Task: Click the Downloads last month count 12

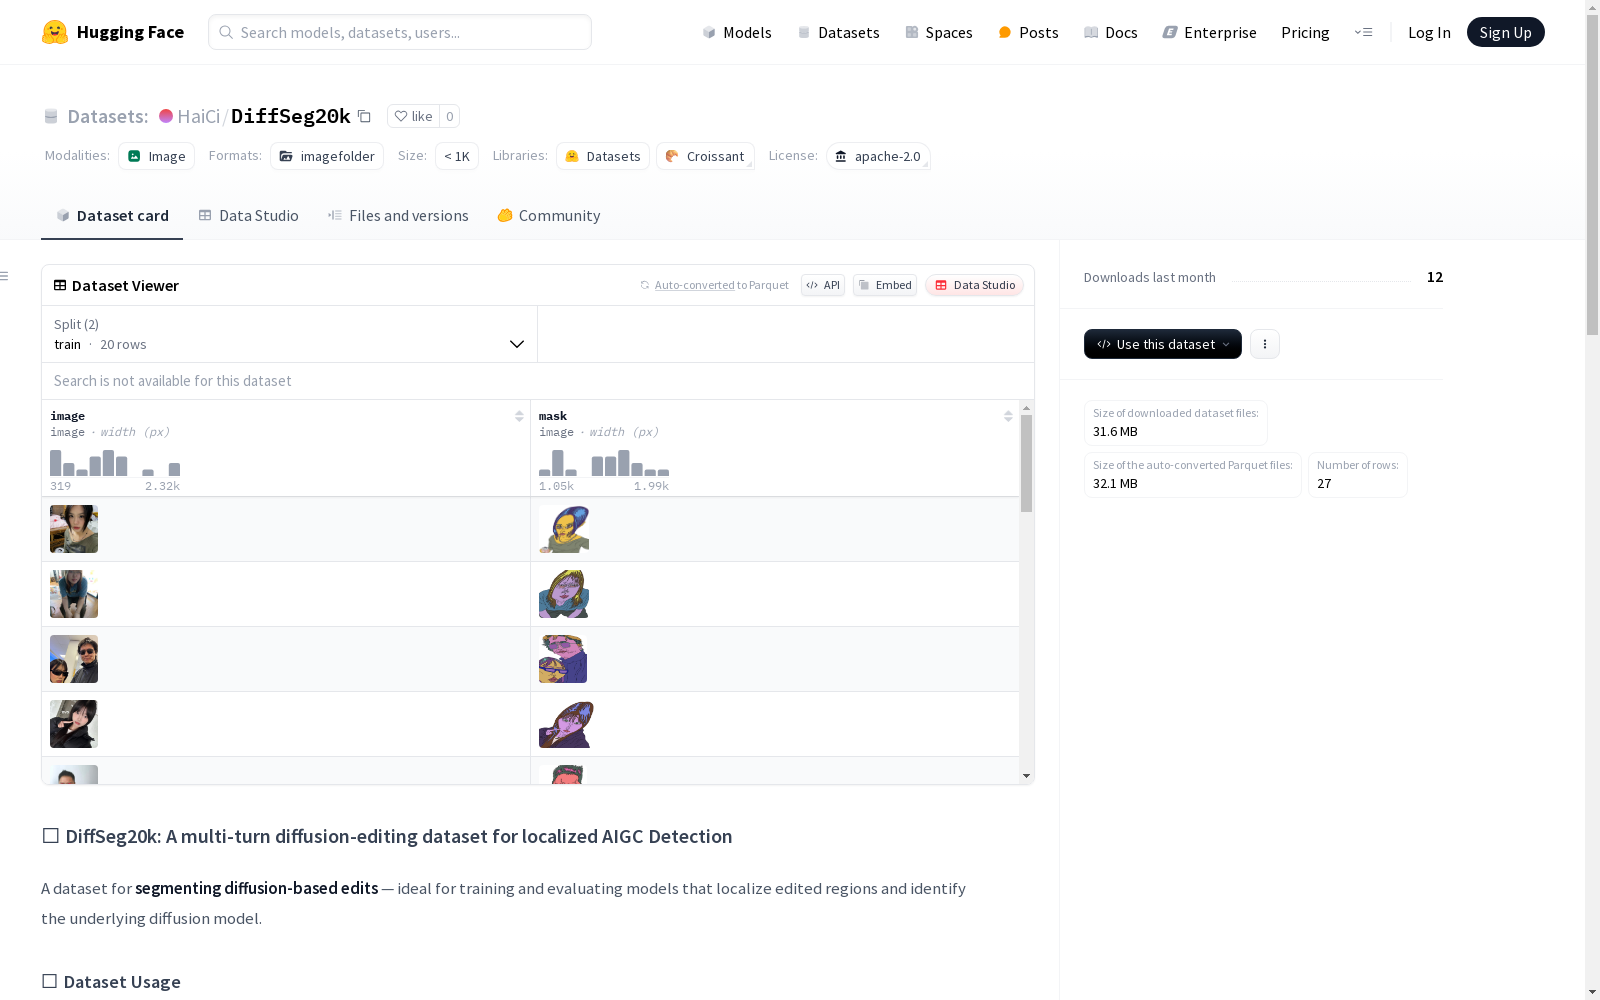Action: coord(1435,277)
